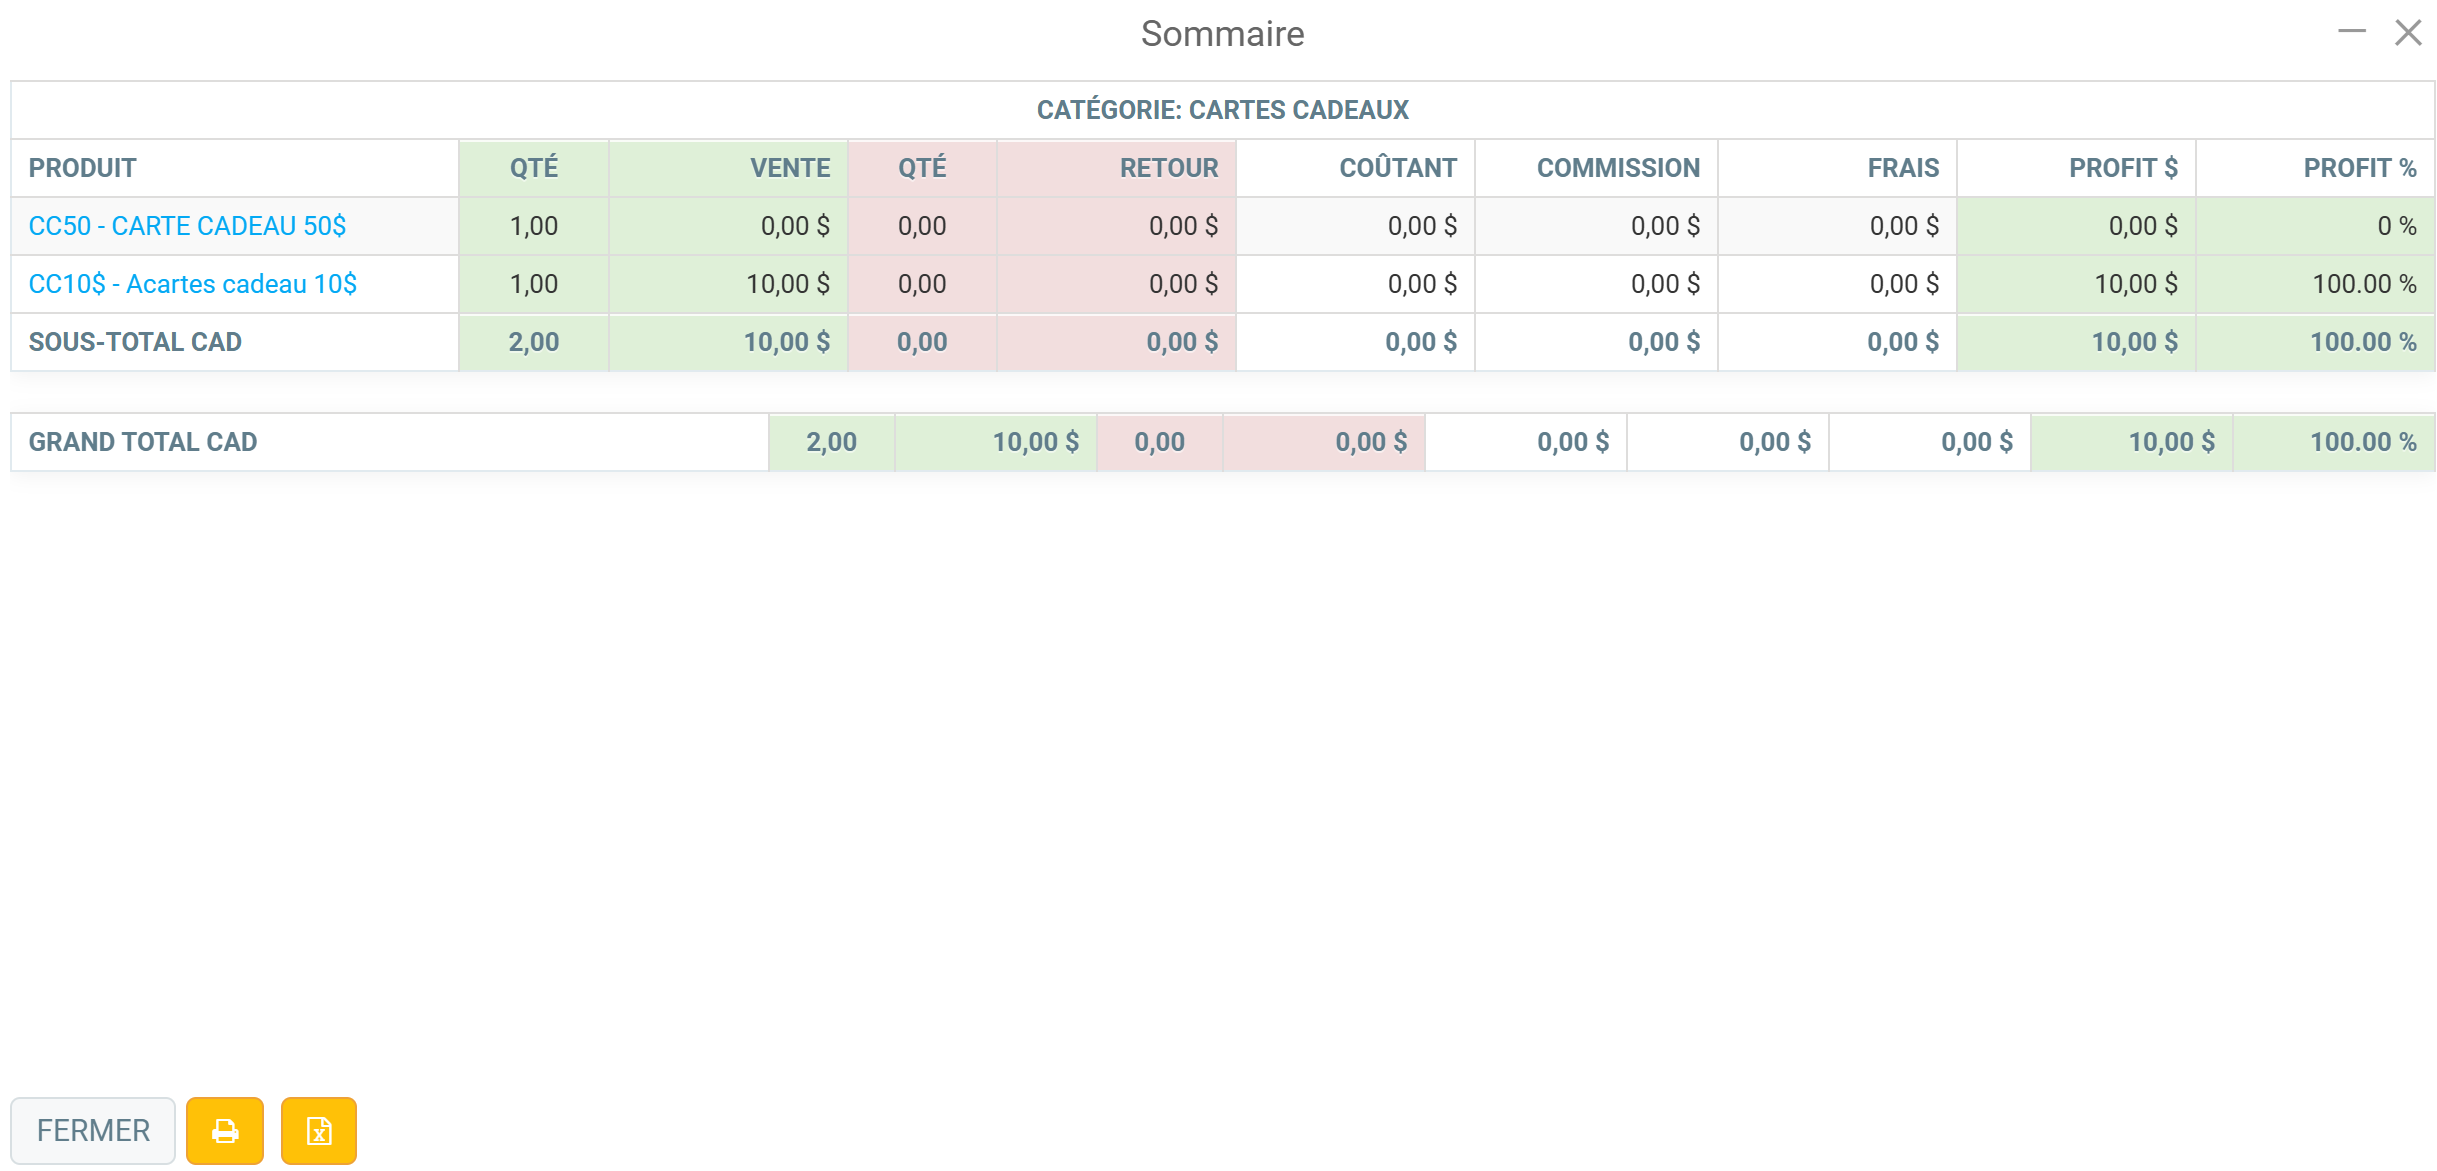Click the CATÉGORIE: CARTES CADEAUX heading
The width and height of the screenshot is (2437, 1171).
[1222, 110]
